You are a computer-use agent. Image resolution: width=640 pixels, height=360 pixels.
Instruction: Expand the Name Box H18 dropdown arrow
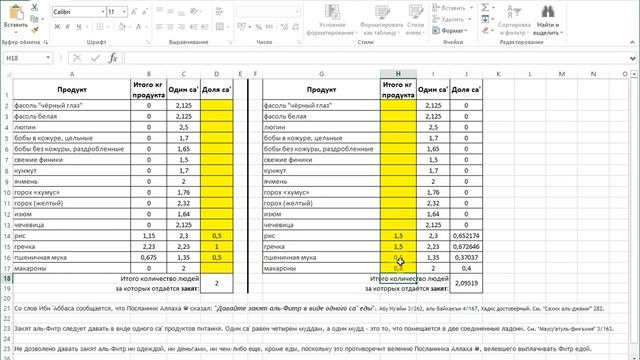tap(48, 58)
